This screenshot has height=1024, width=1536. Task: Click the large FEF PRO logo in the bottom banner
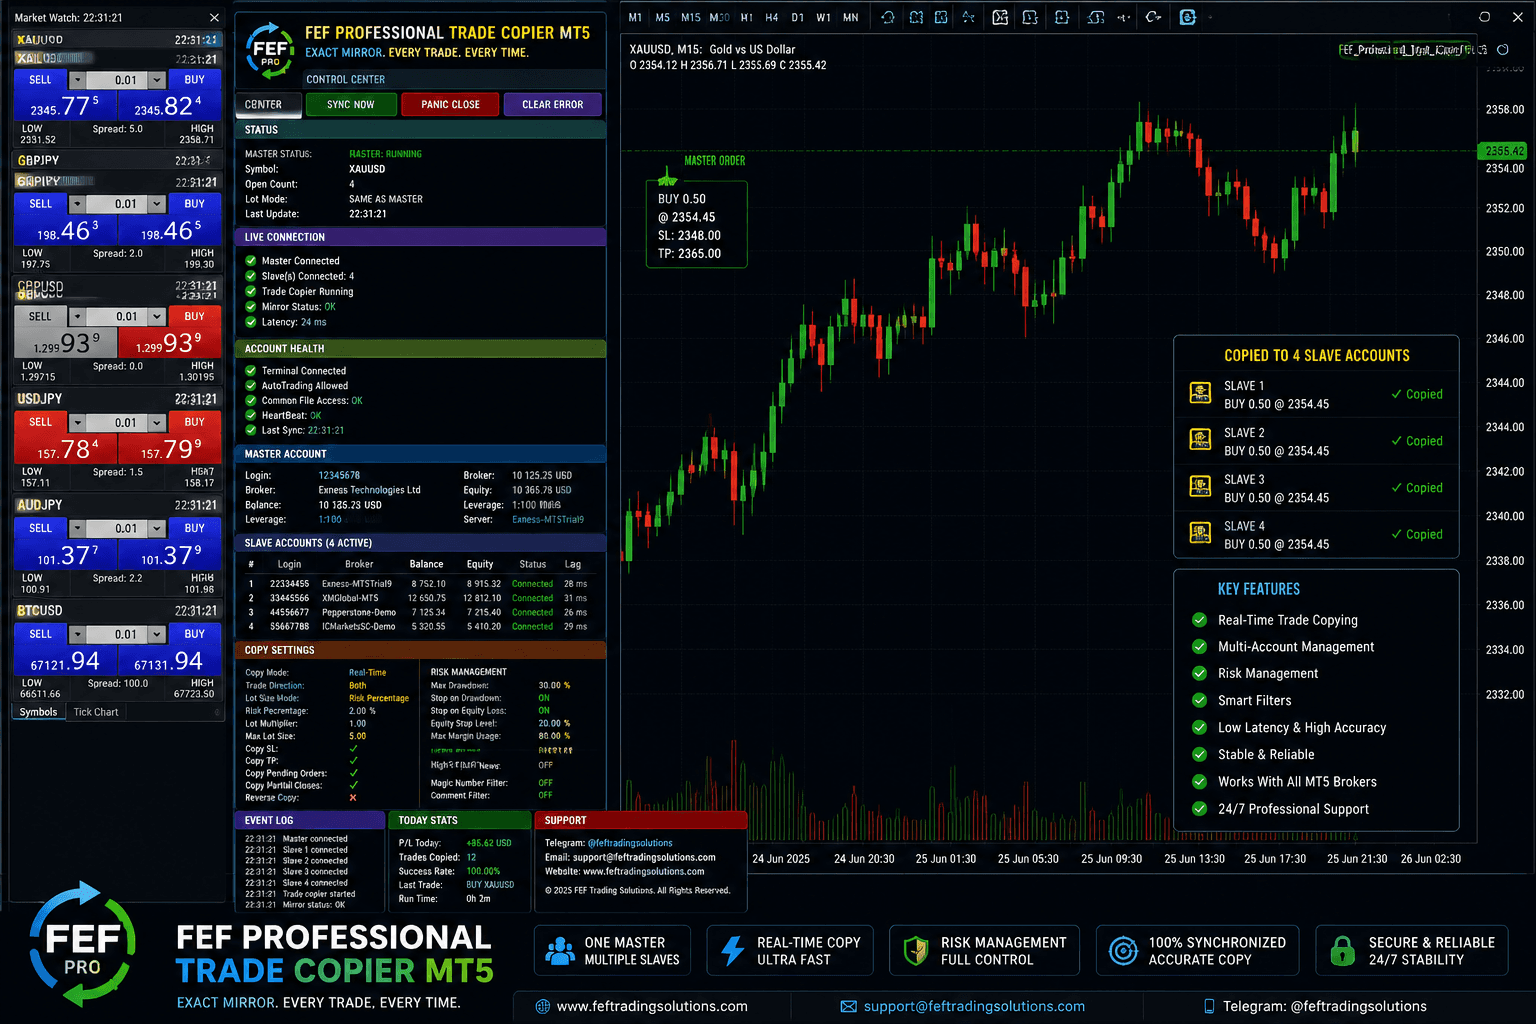82,944
